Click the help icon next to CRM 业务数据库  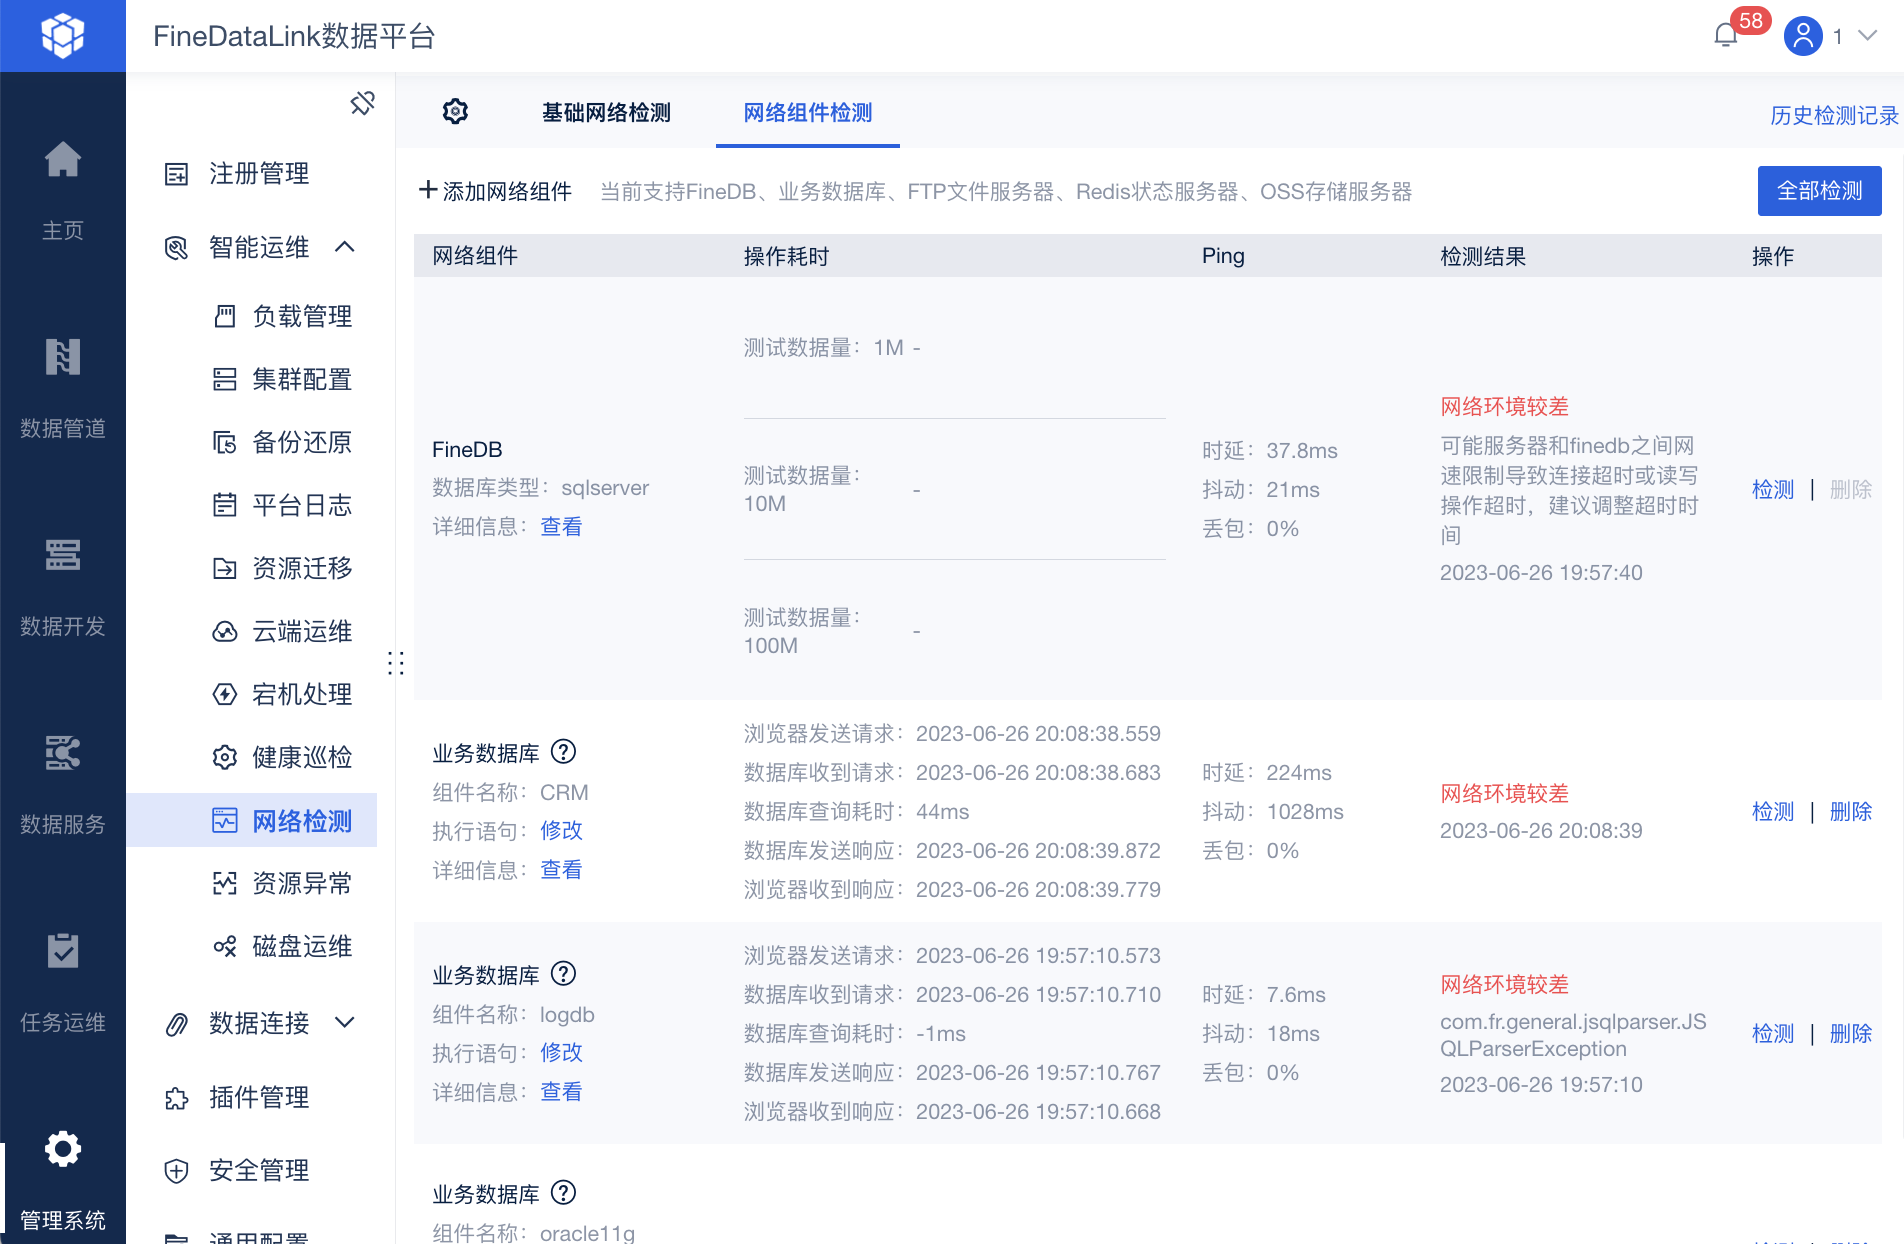564,752
